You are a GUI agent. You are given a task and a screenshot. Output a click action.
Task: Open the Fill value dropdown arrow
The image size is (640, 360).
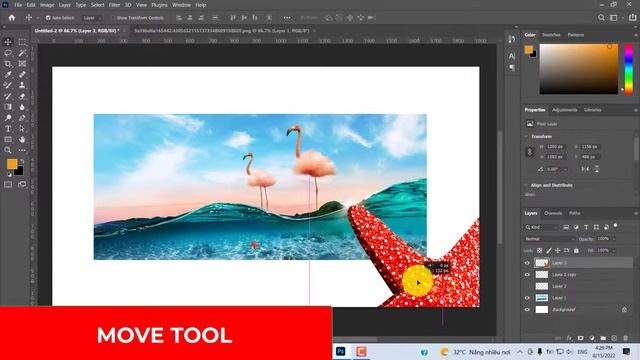(613, 250)
